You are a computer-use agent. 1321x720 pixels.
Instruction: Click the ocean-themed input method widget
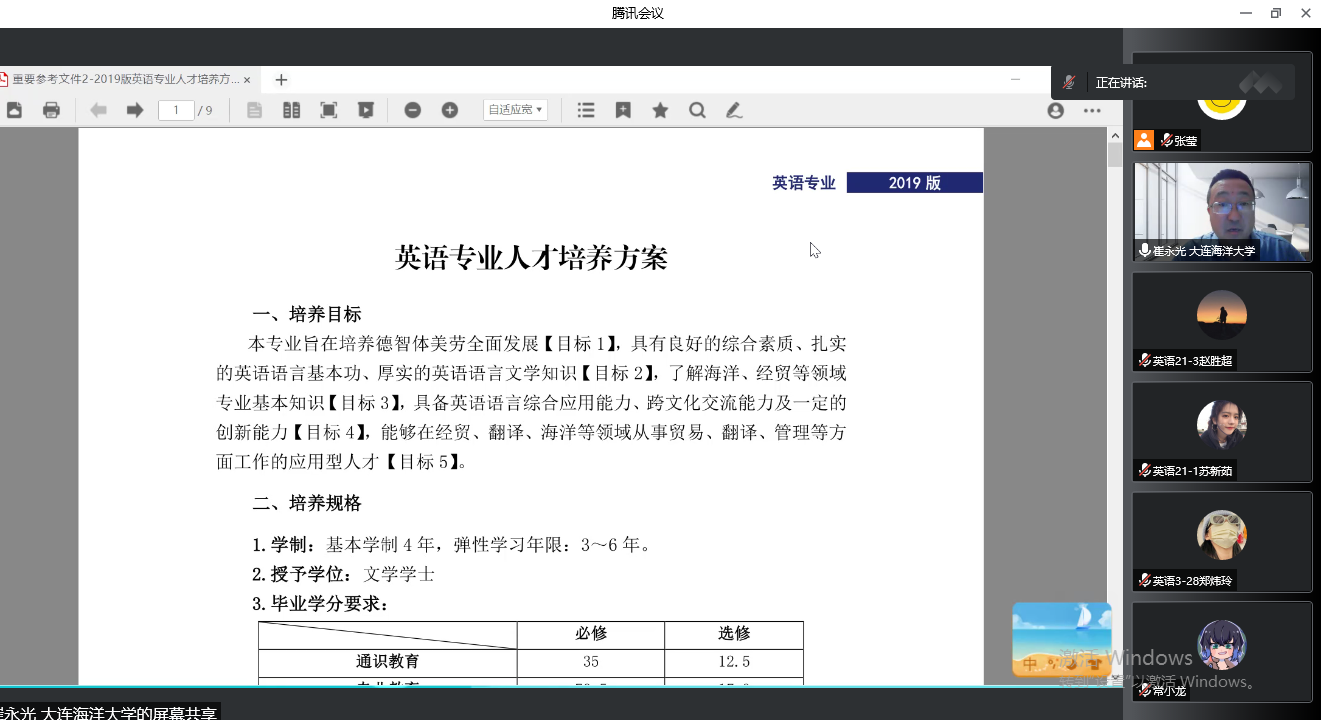click(1061, 640)
